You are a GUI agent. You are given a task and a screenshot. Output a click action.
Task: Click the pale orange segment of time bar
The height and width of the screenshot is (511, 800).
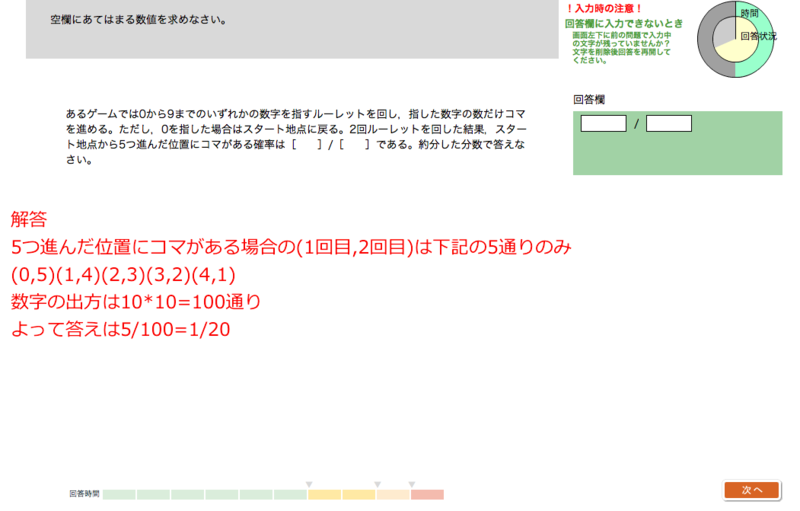[x=393, y=494]
